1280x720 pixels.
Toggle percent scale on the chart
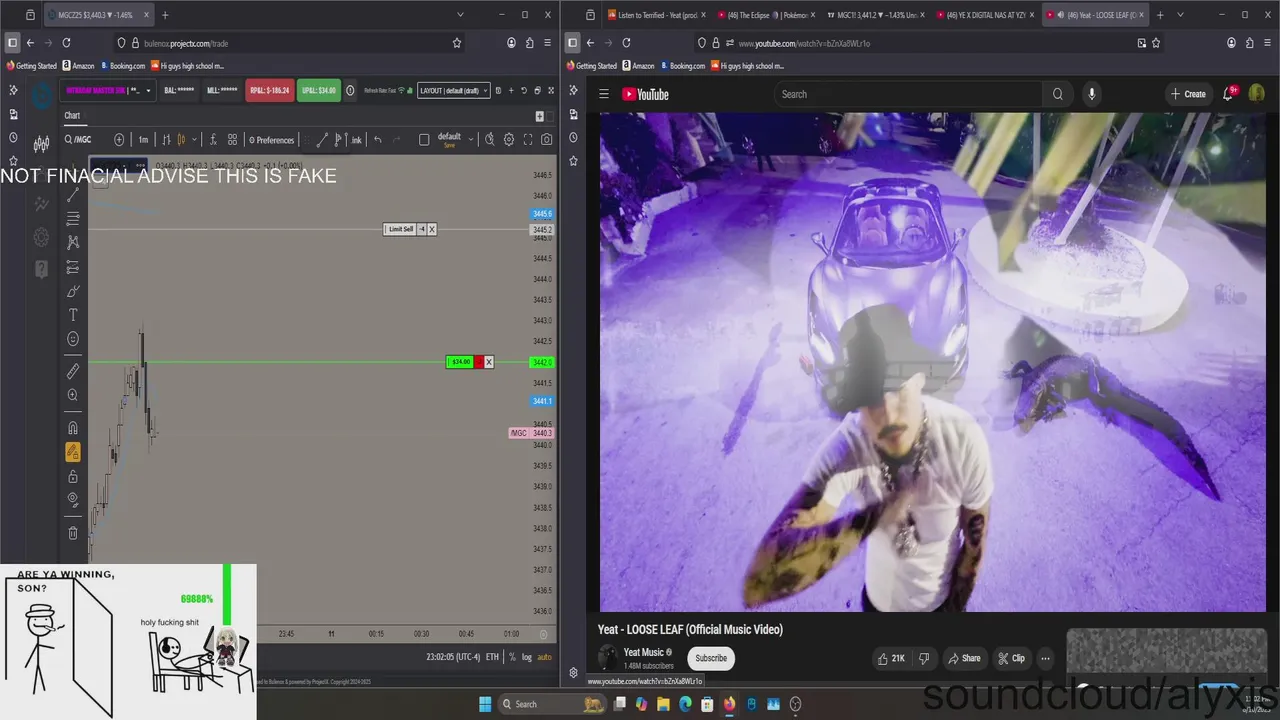512,657
